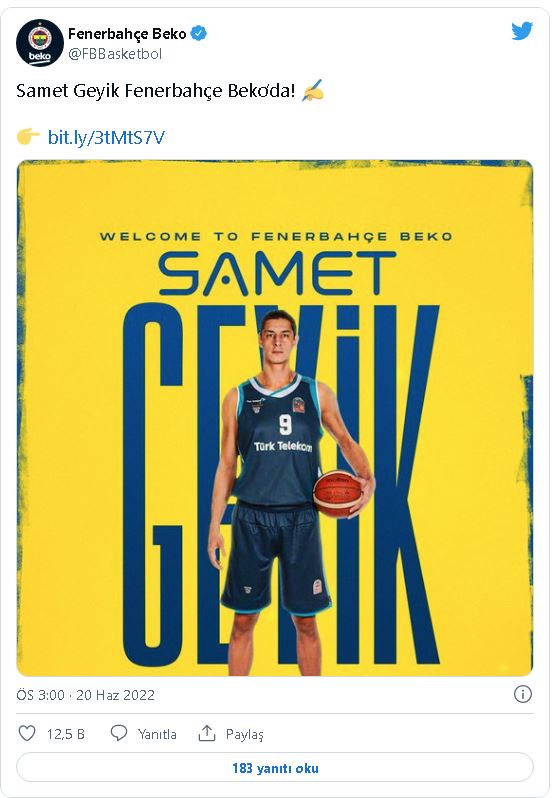Image resolution: width=556 pixels, height=798 pixels.
Task: Click the share upload arrow icon
Action: pyautogui.click(x=207, y=733)
